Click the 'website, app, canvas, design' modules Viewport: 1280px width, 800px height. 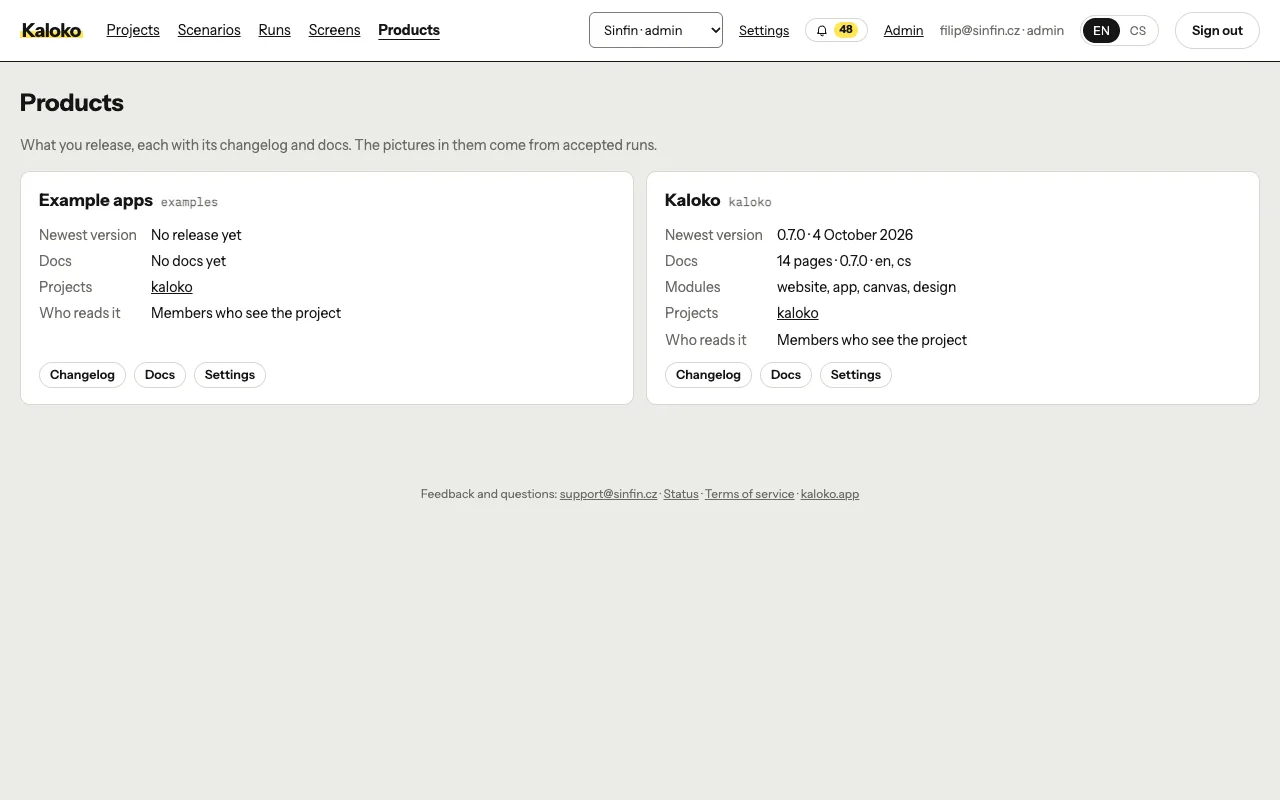866,287
